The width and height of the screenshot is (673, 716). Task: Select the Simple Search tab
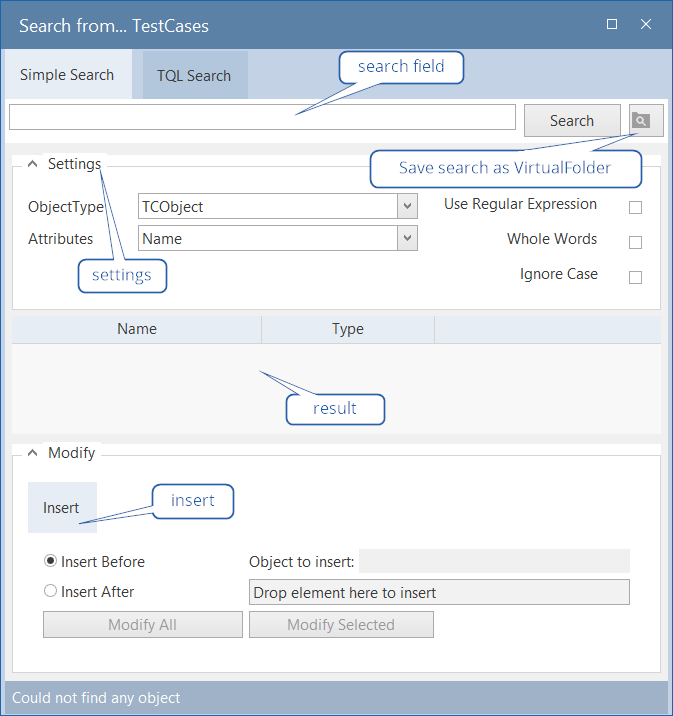tap(67, 75)
